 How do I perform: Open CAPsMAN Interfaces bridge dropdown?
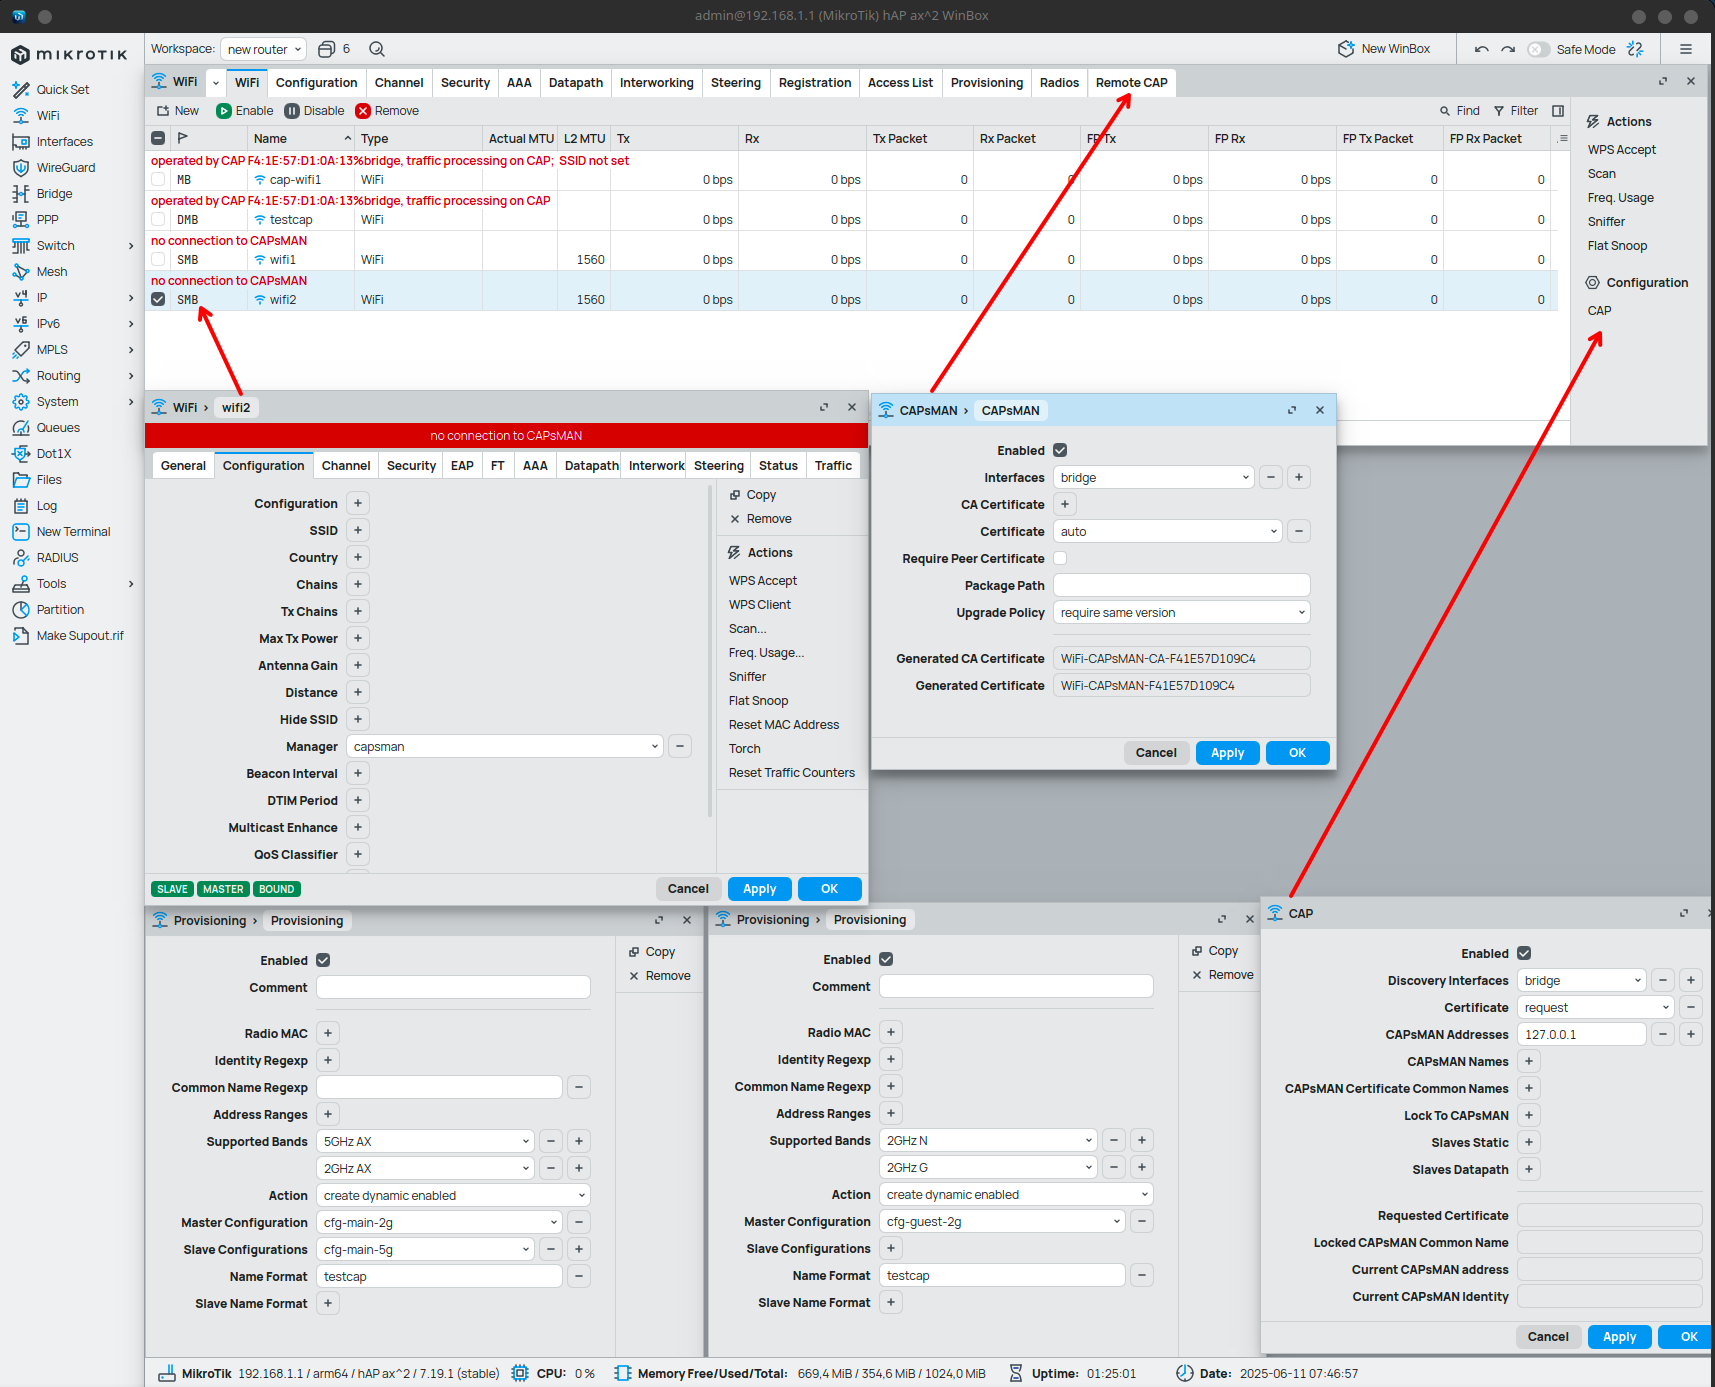pyautogui.click(x=1154, y=477)
